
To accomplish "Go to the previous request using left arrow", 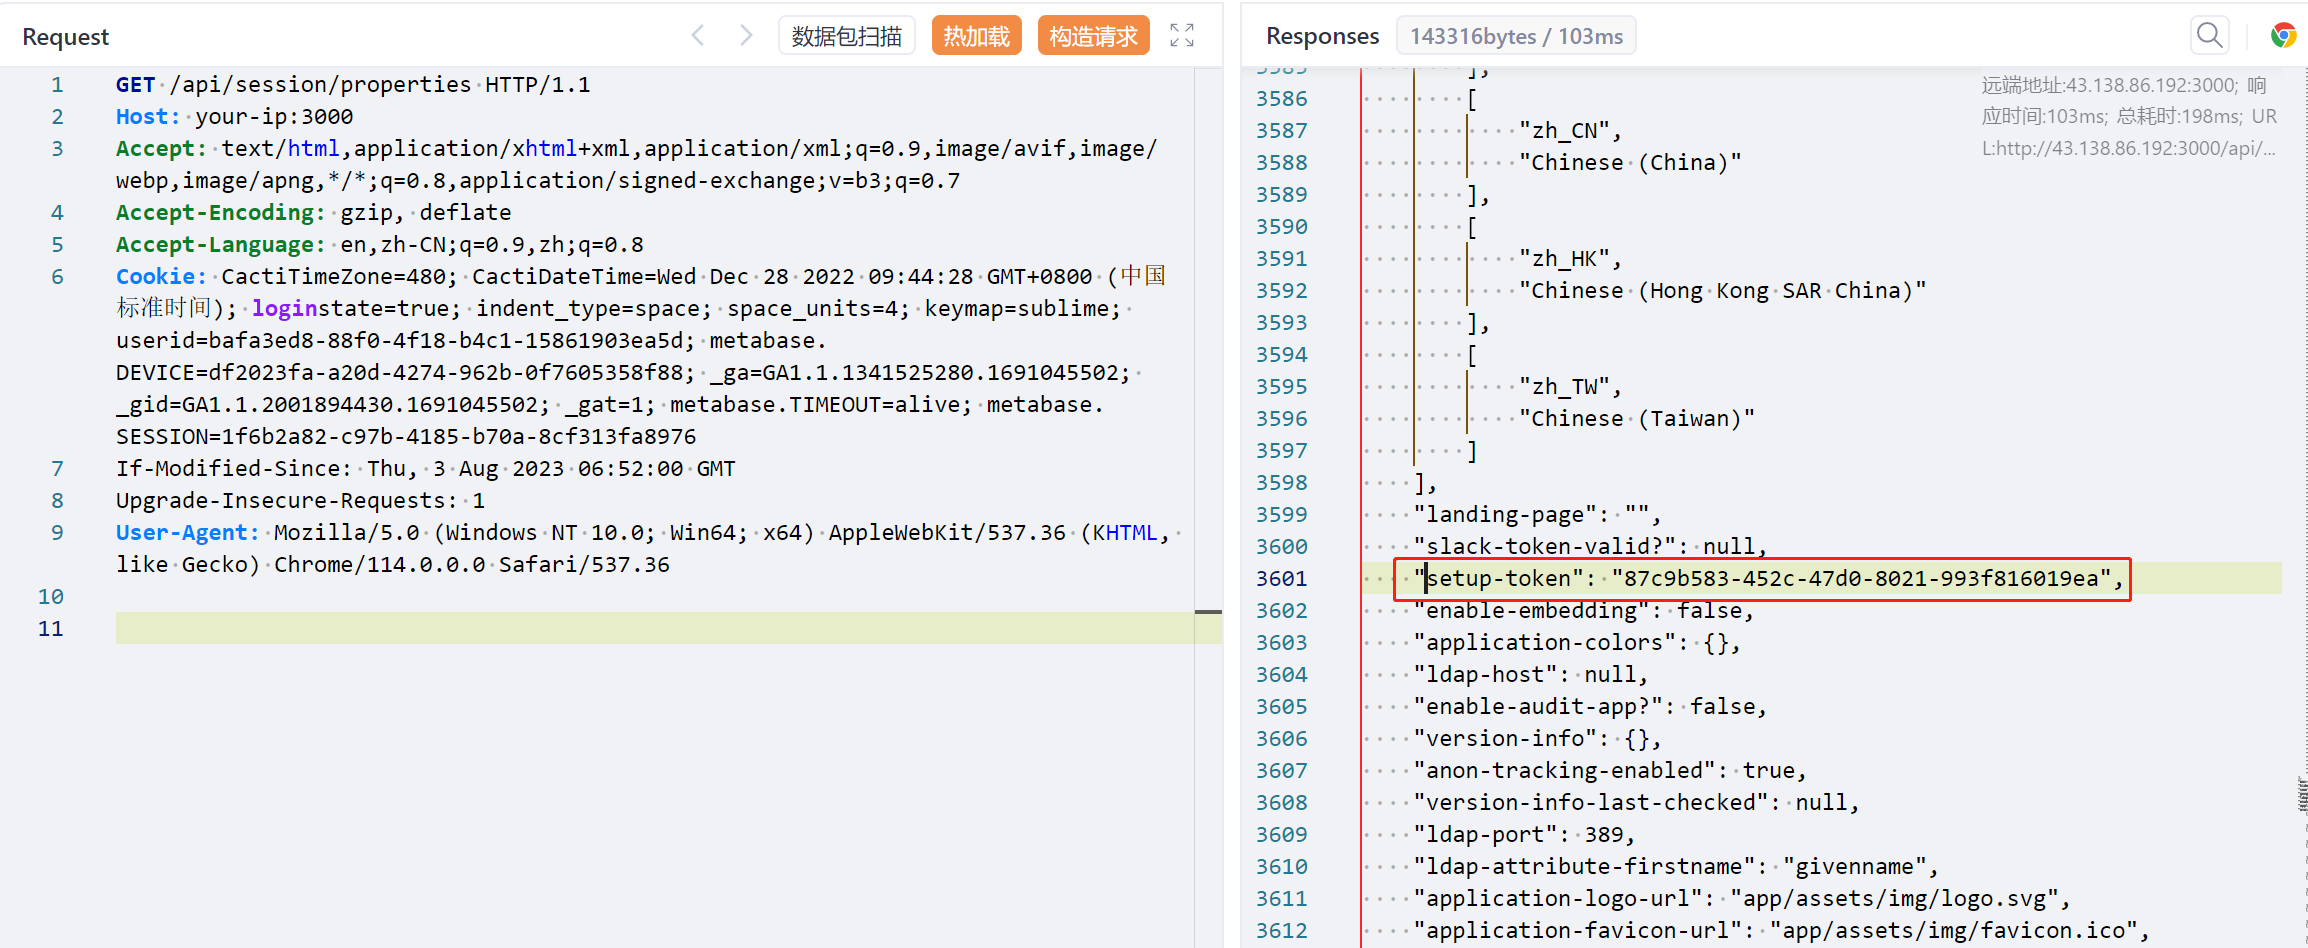I will click(x=698, y=36).
